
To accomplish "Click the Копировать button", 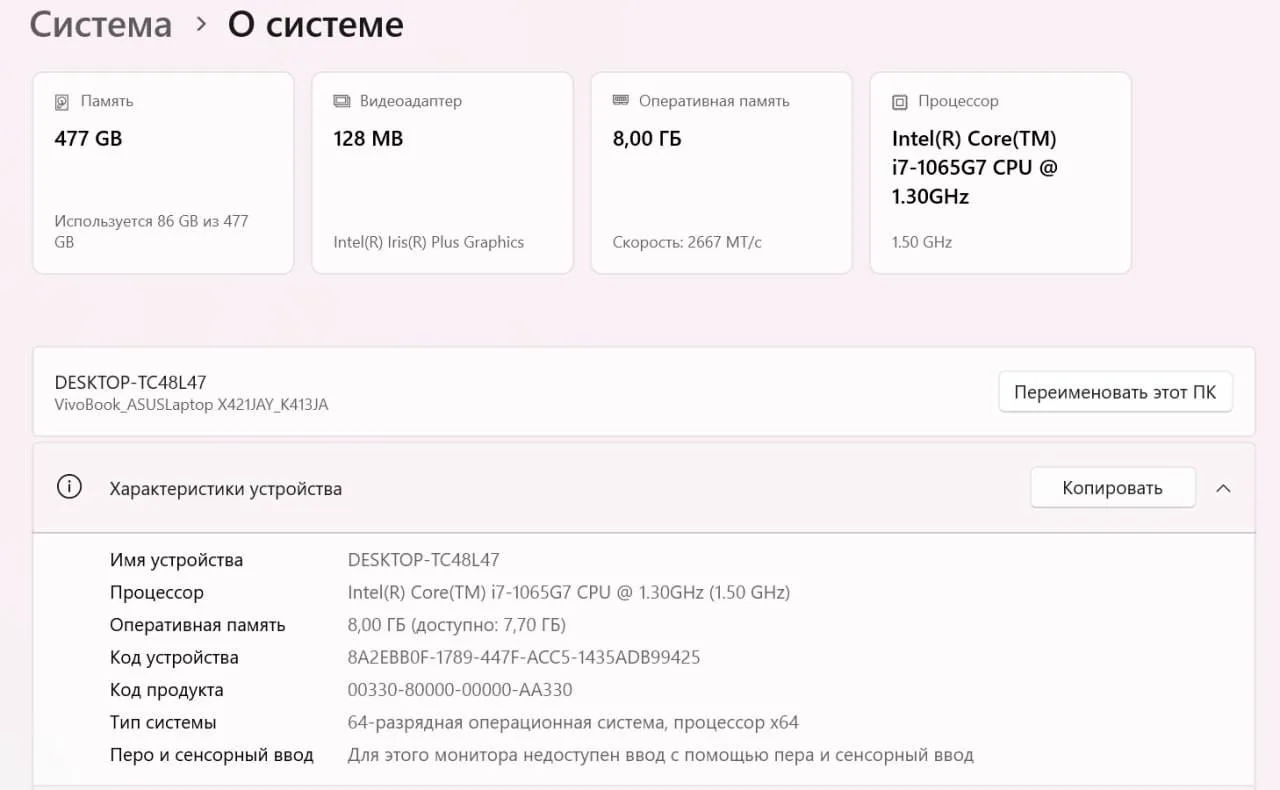I will 1113,488.
